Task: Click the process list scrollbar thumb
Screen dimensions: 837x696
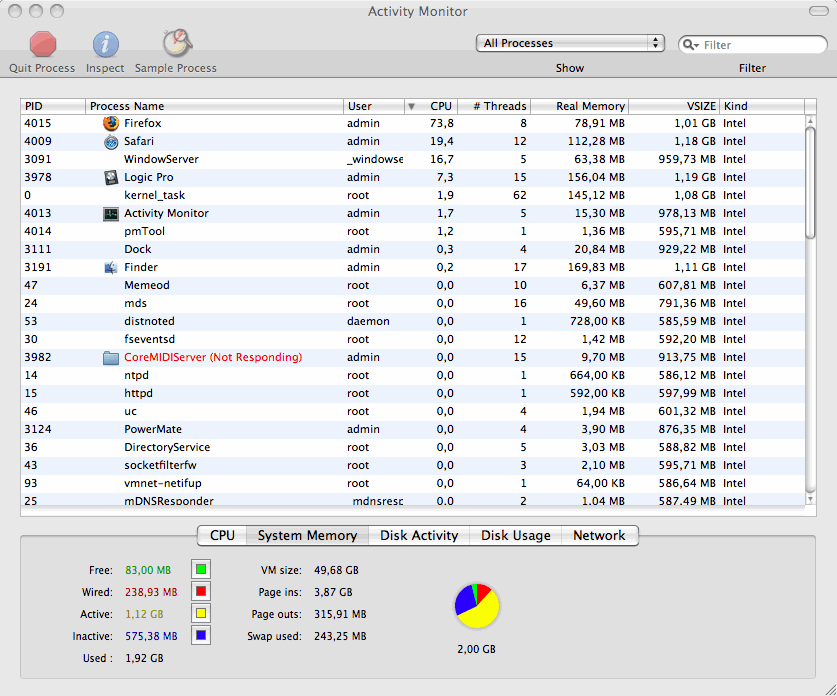Action: point(810,182)
